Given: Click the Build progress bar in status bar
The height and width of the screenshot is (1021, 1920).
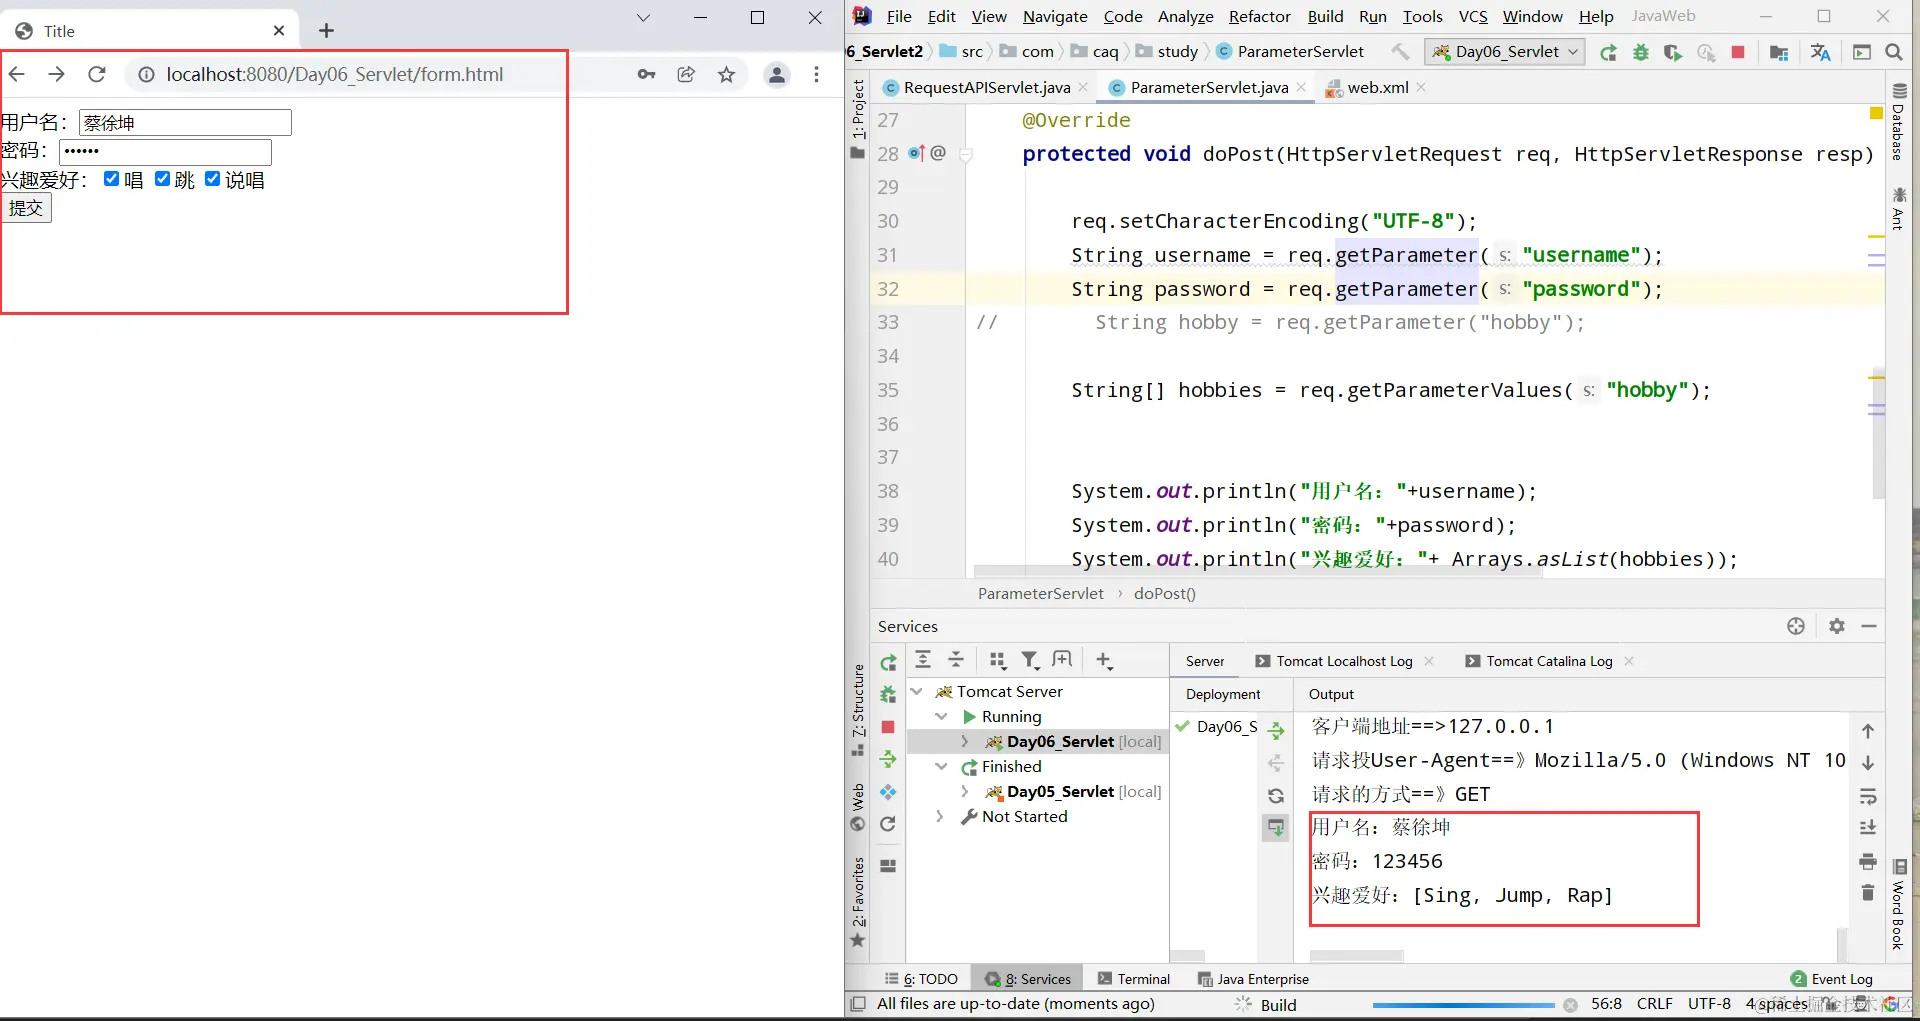Looking at the screenshot, I should tap(1464, 1005).
